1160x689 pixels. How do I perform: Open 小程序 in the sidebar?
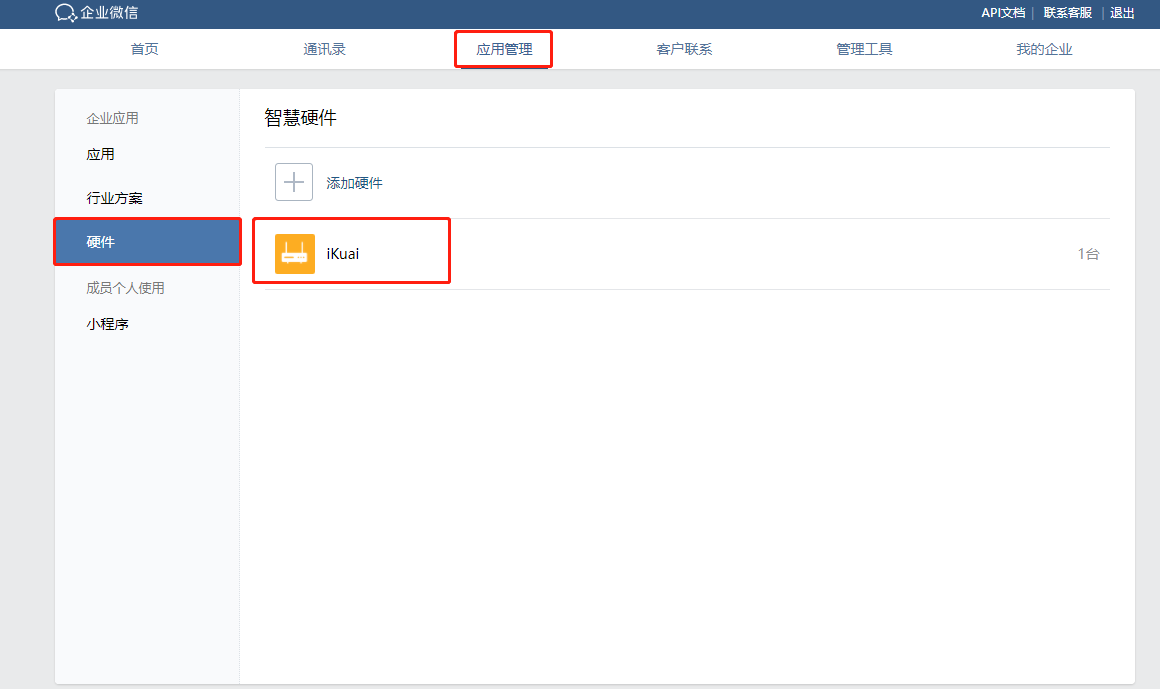coord(107,324)
